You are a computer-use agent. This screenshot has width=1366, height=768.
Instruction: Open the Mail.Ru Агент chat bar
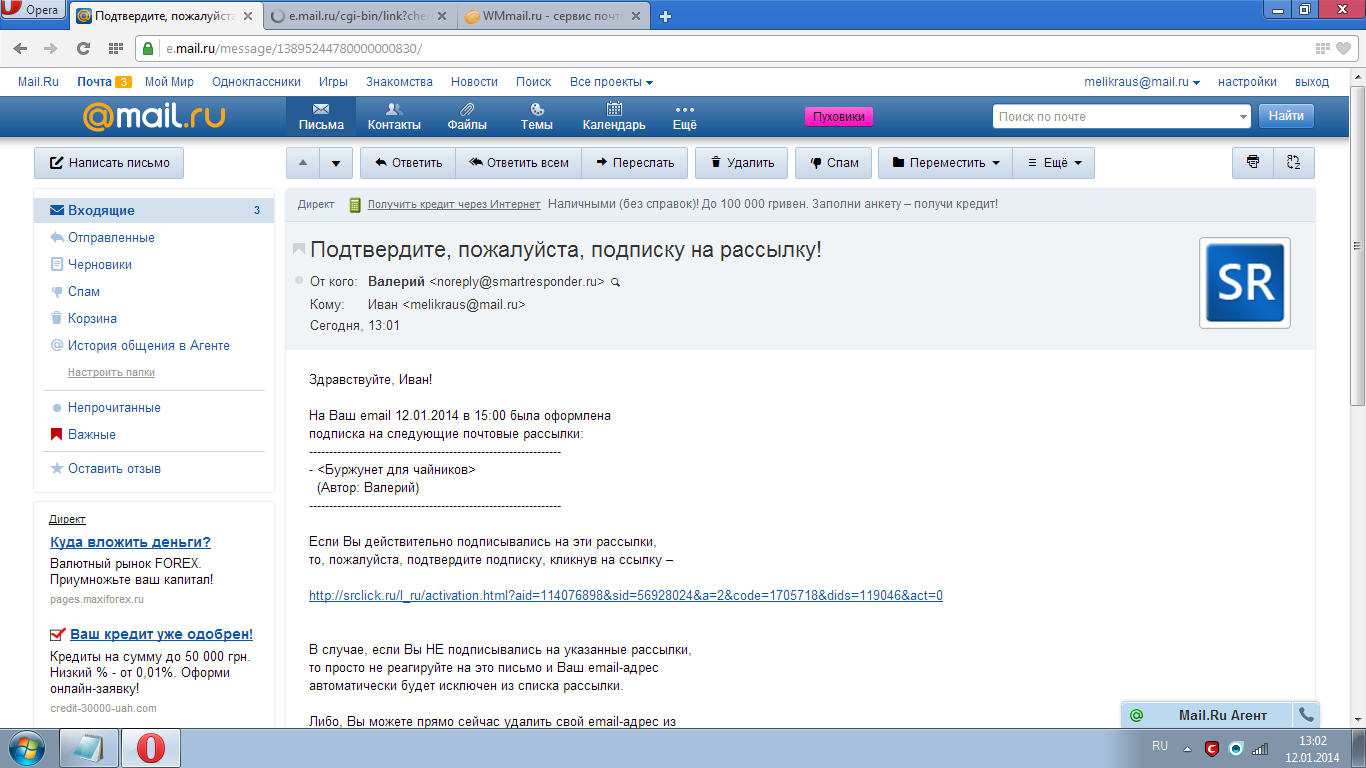[1207, 715]
